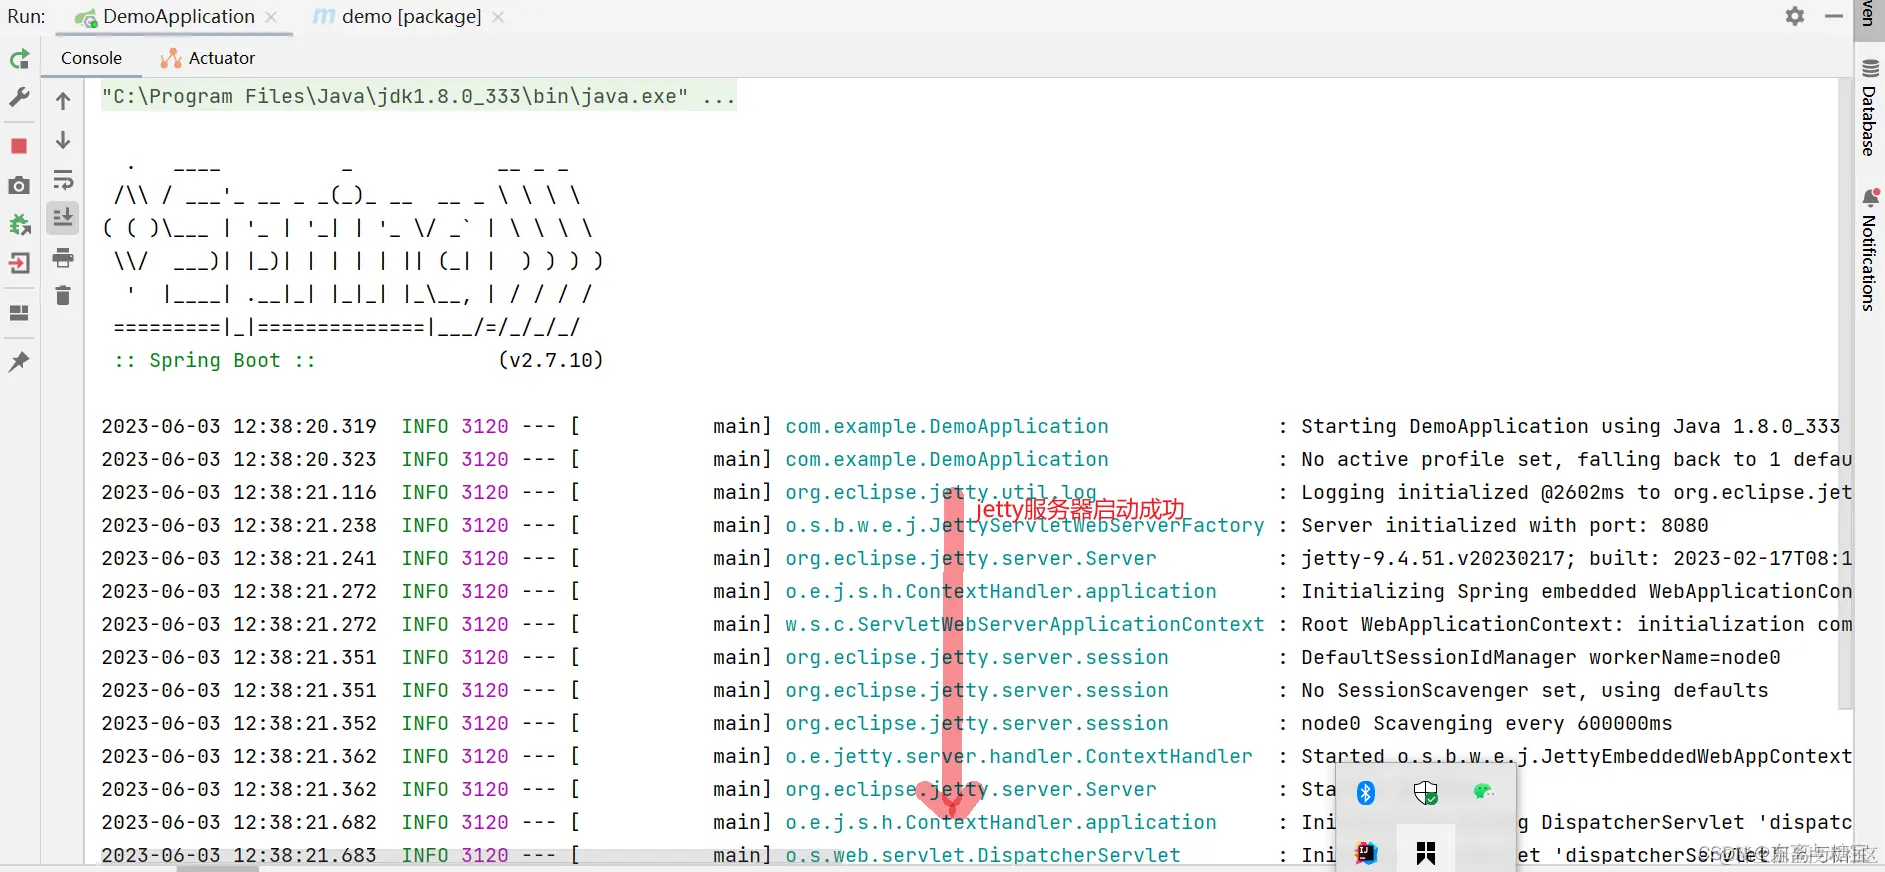
Task: Open the layout grid icon in left sidebar
Action: click(19, 312)
